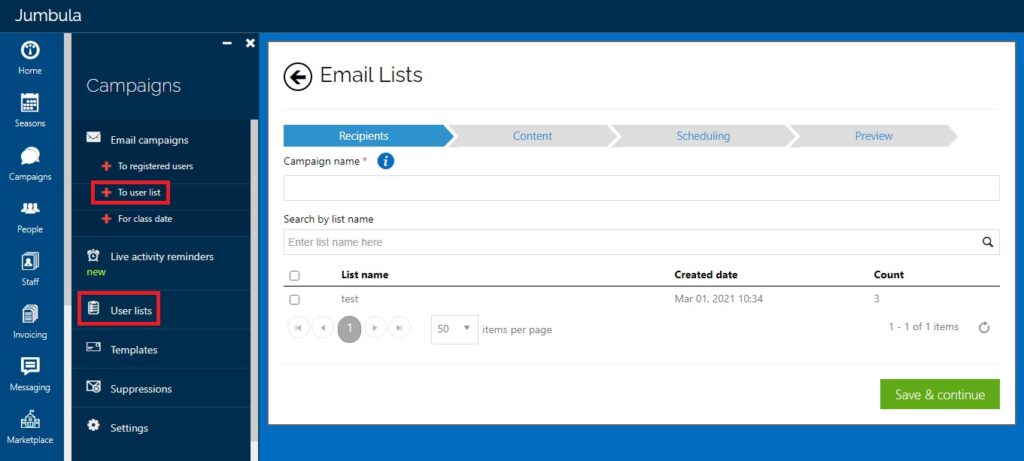Sort by Count column header
Viewport: 1024px width, 461px height.
[889, 275]
